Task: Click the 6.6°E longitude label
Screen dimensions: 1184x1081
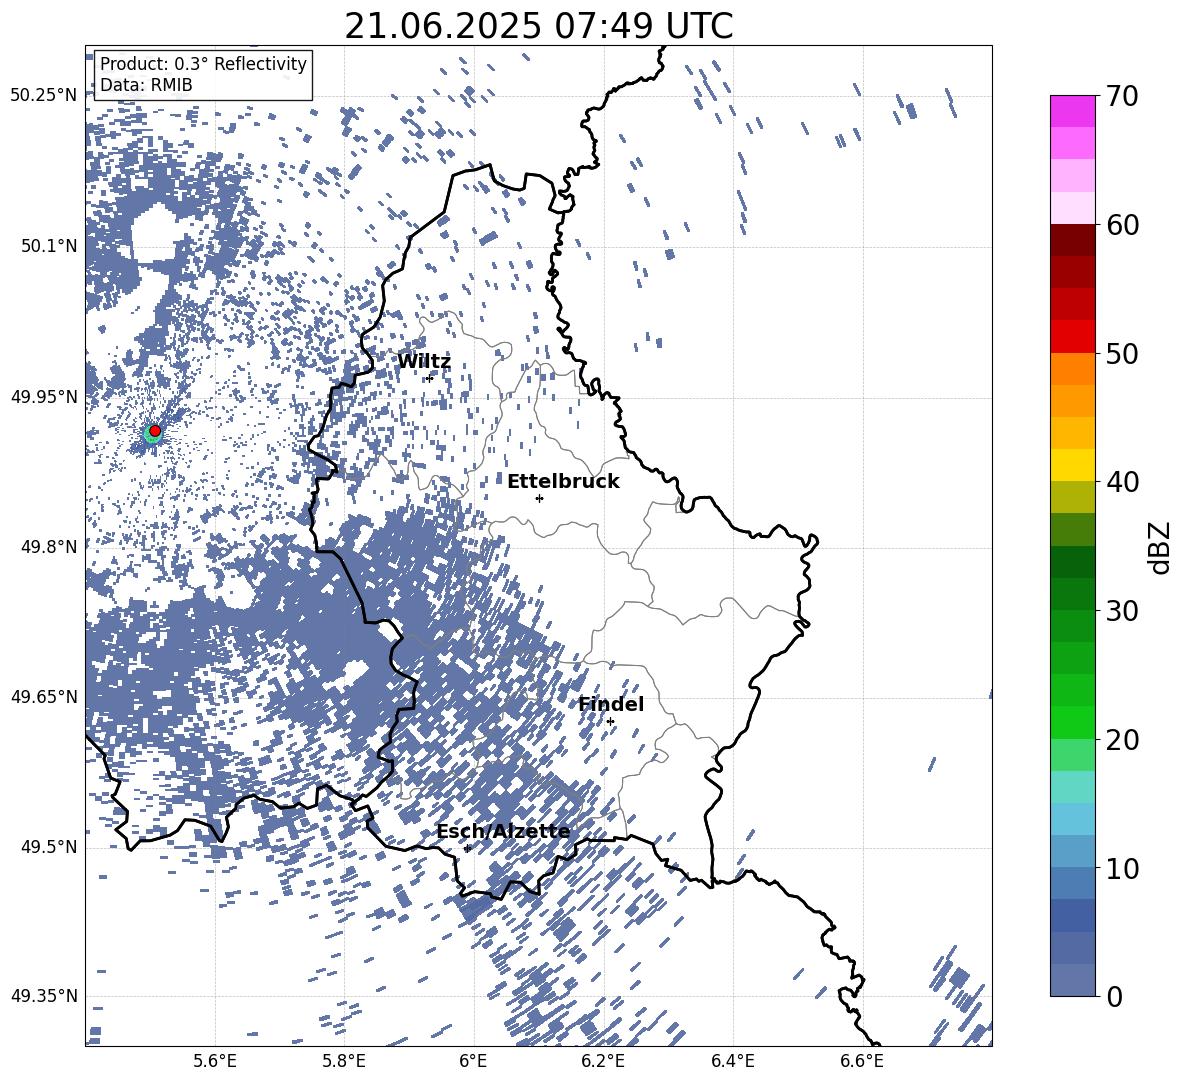Action: coord(862,1061)
